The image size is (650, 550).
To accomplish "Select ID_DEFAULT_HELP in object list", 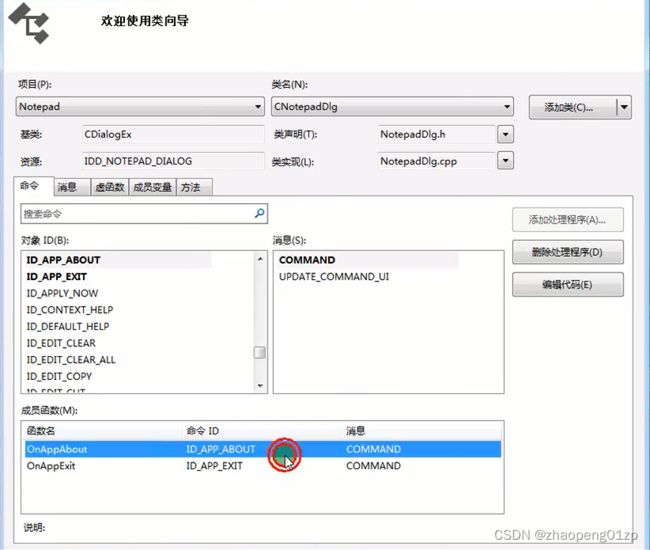I will pyautogui.click(x=68, y=326).
